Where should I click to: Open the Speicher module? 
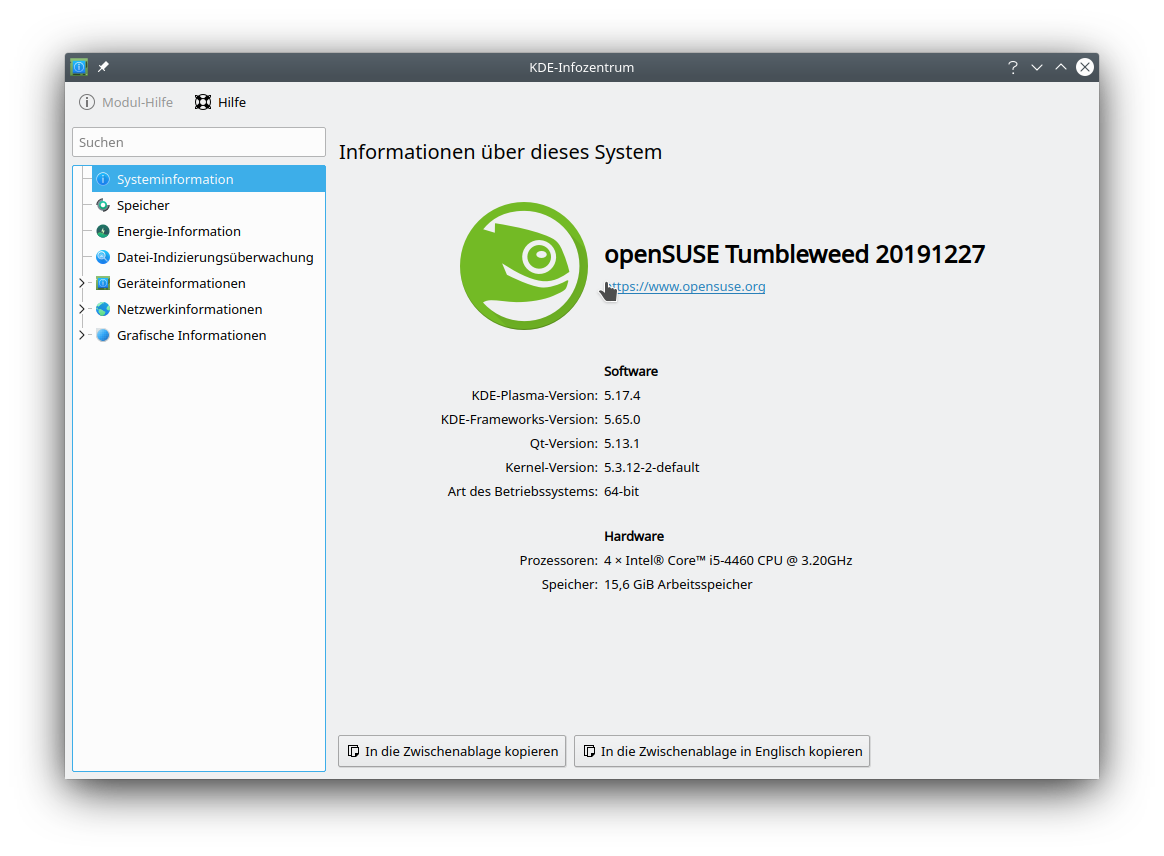143,205
